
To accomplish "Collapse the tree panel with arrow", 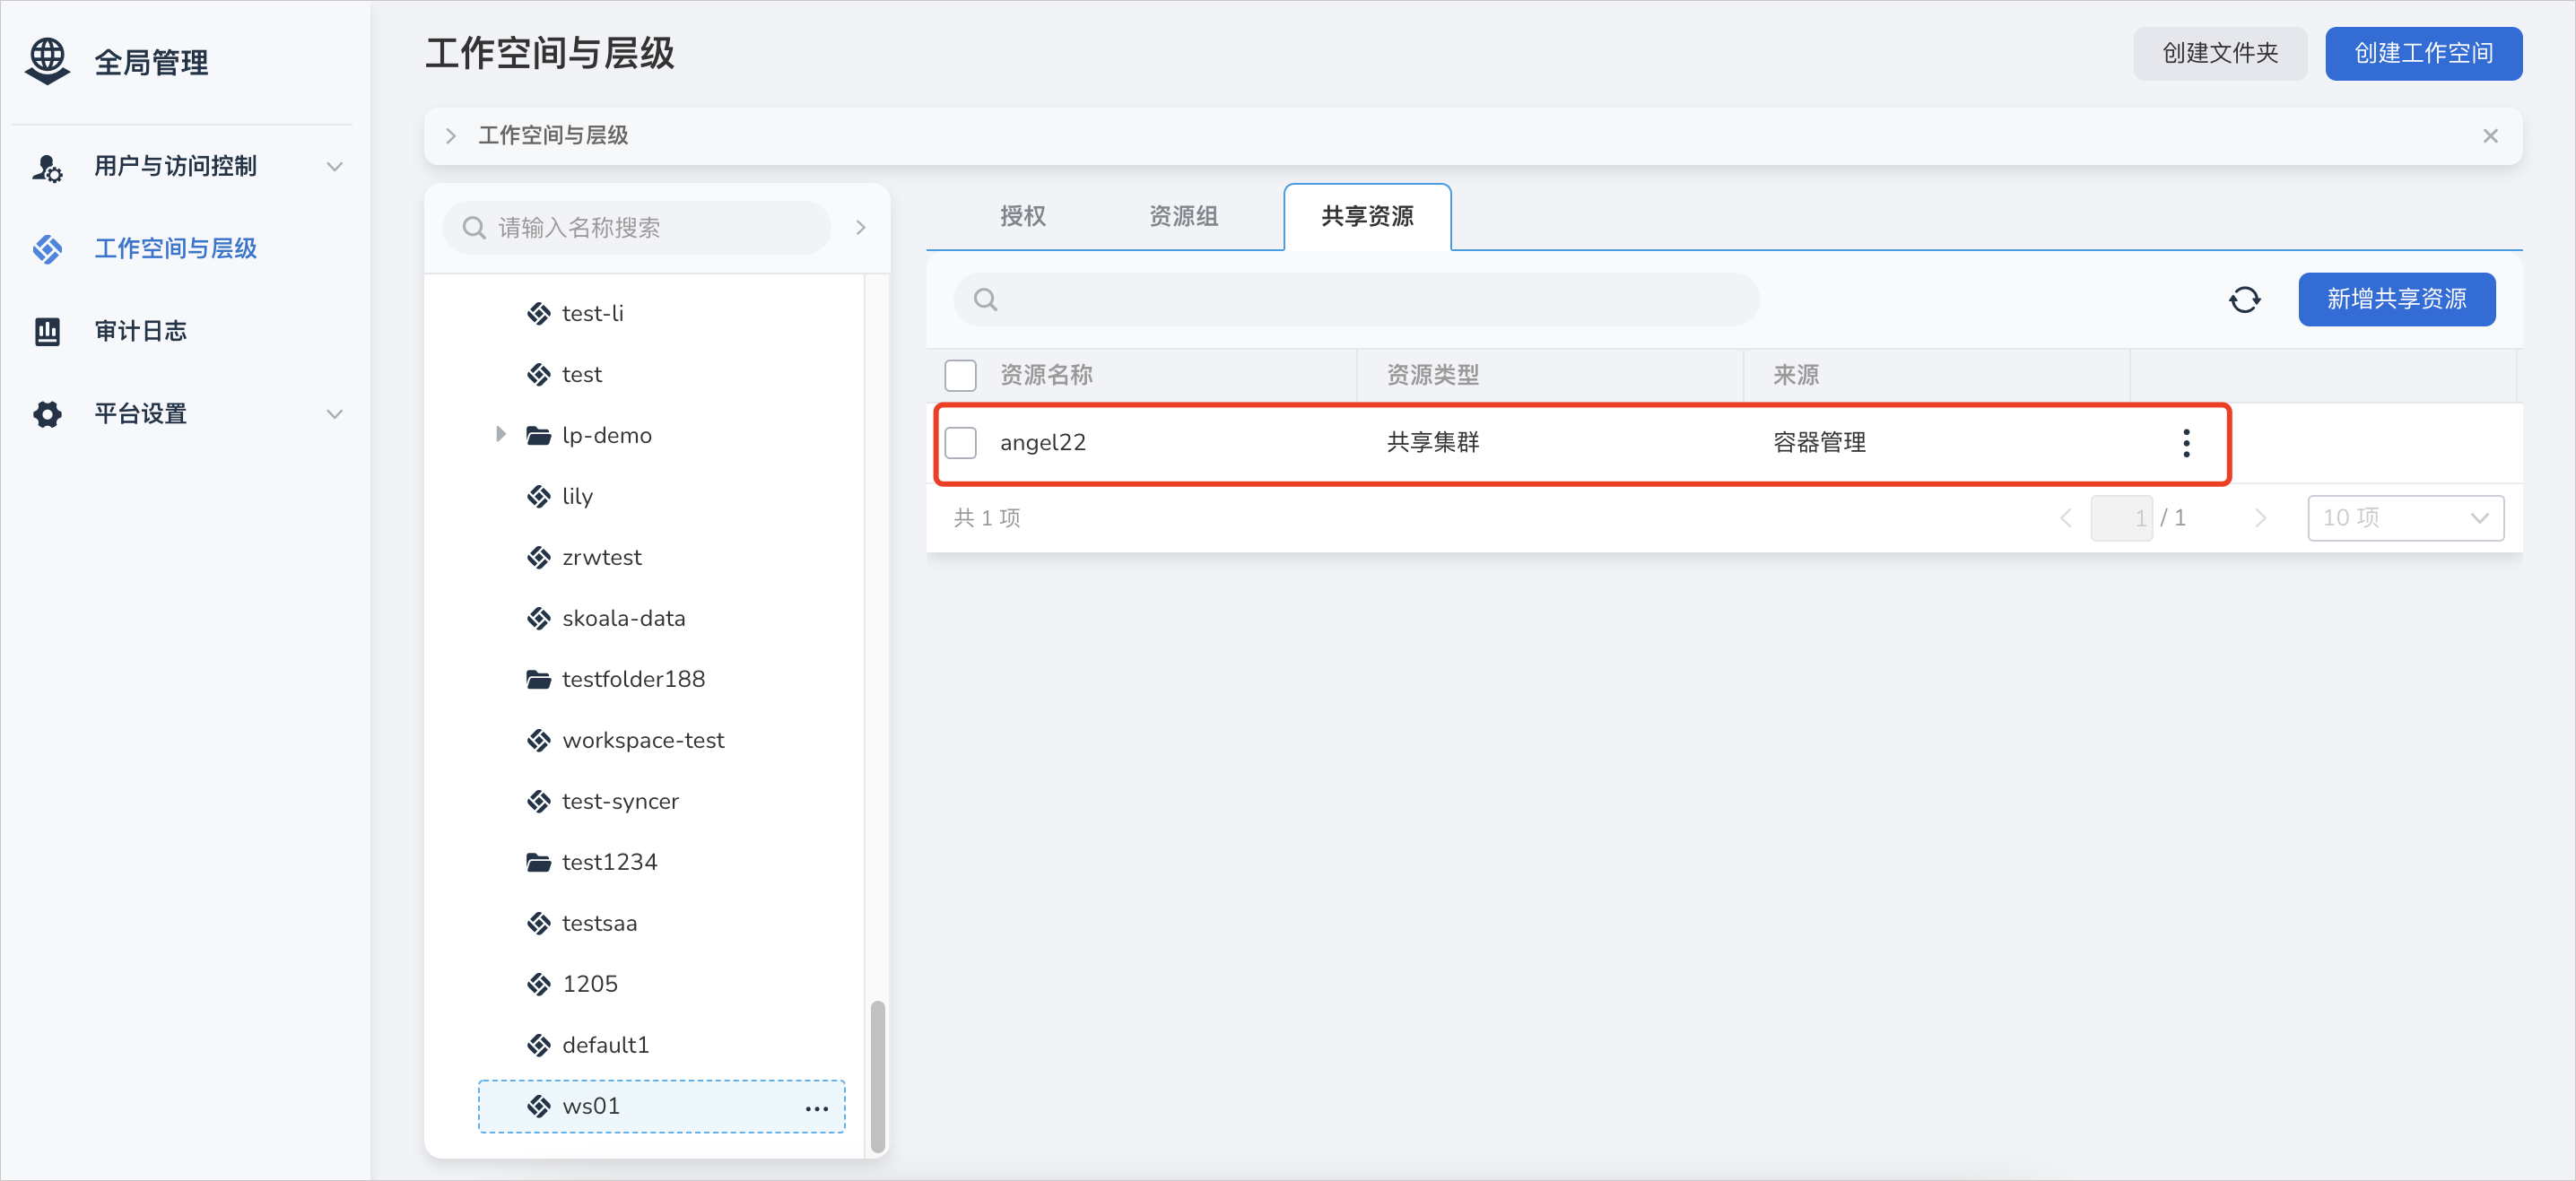I will 861,228.
